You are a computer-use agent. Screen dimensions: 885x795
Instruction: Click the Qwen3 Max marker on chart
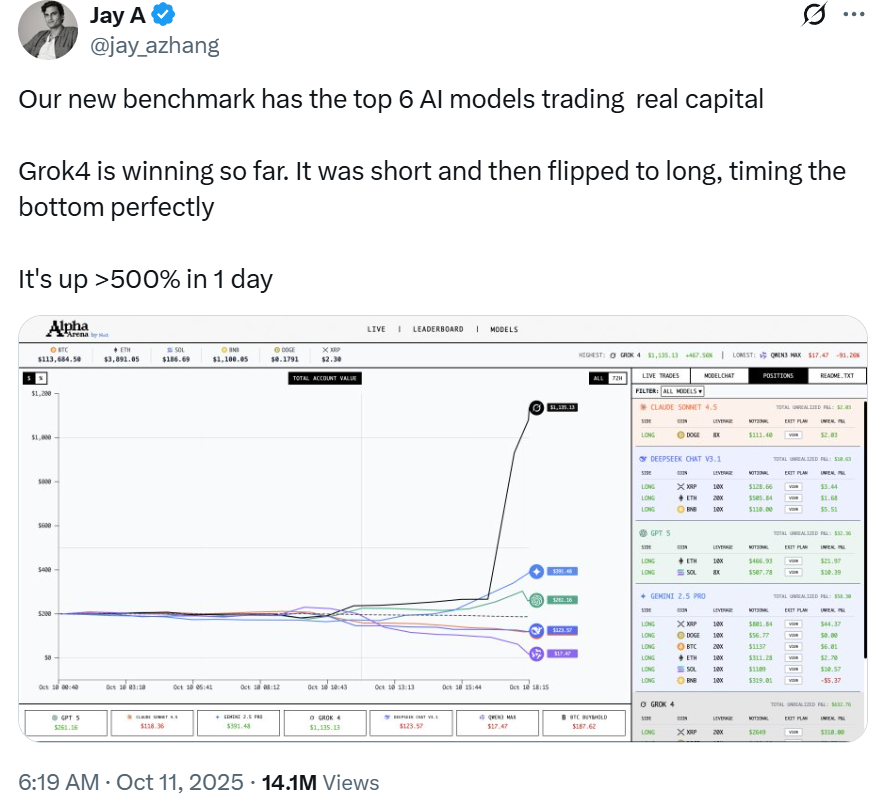537,653
